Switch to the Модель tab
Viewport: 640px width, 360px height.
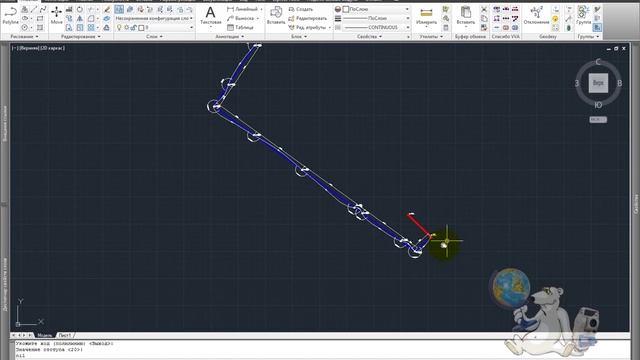44,335
